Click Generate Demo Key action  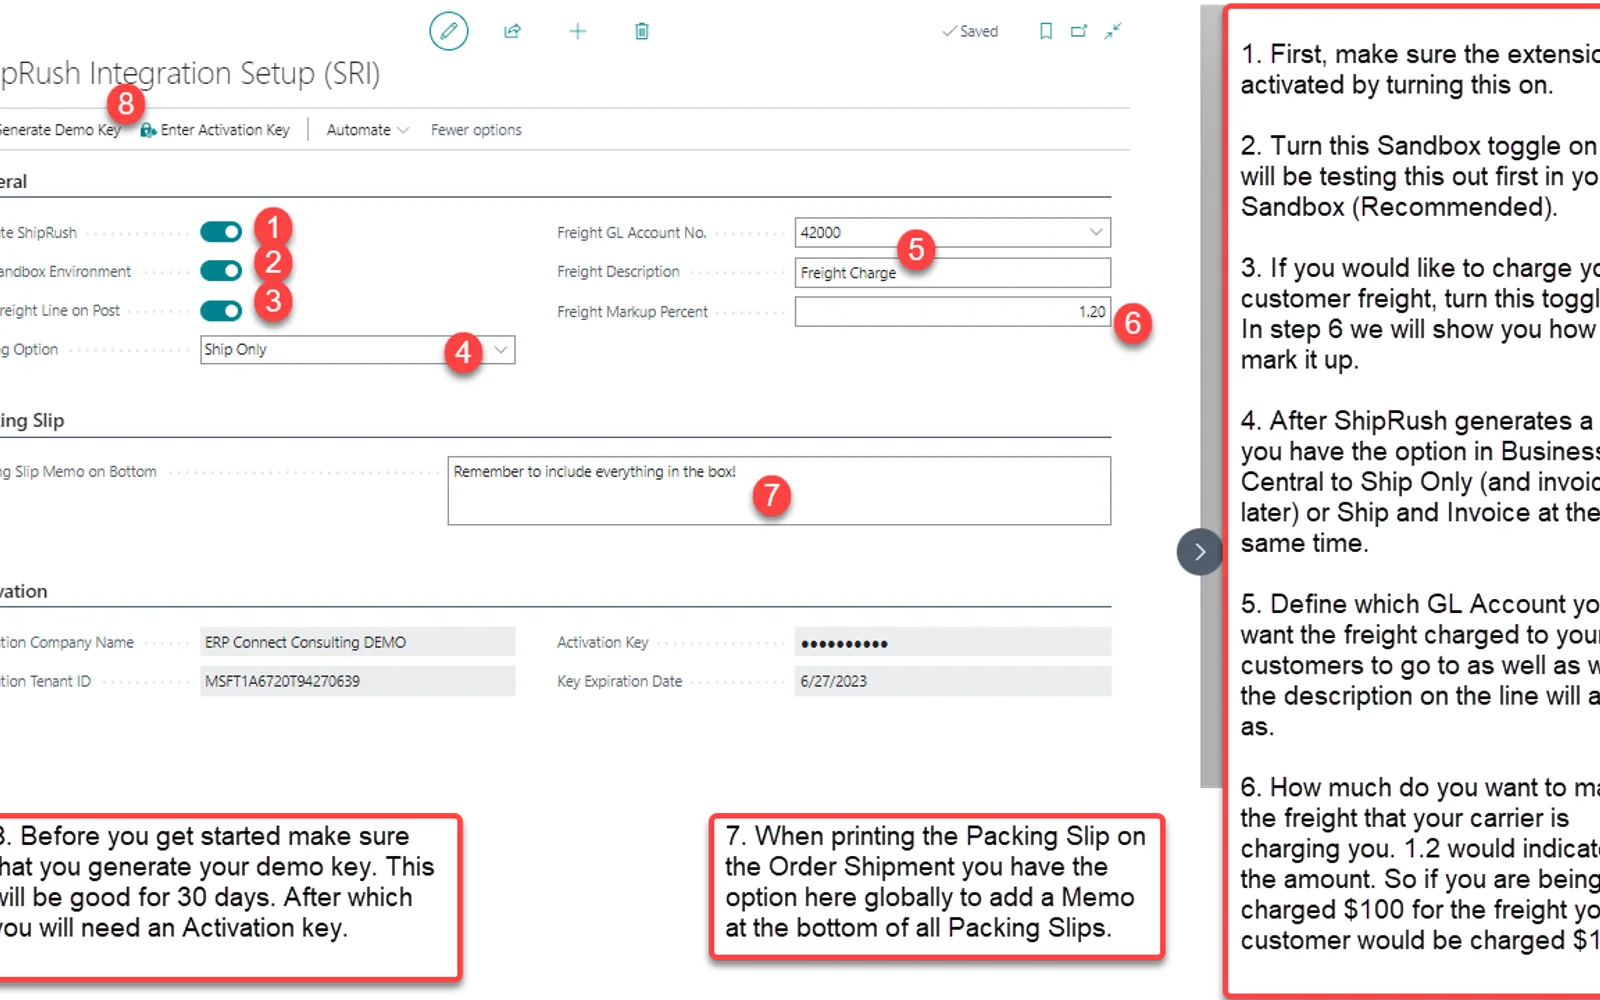tap(59, 130)
